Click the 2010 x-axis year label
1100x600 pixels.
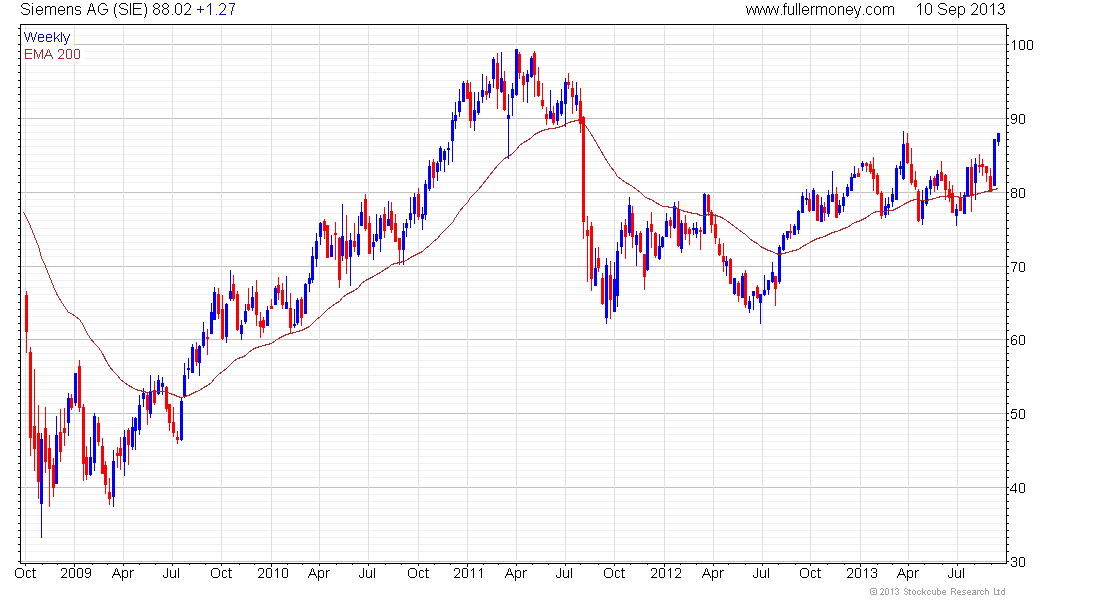click(x=273, y=573)
